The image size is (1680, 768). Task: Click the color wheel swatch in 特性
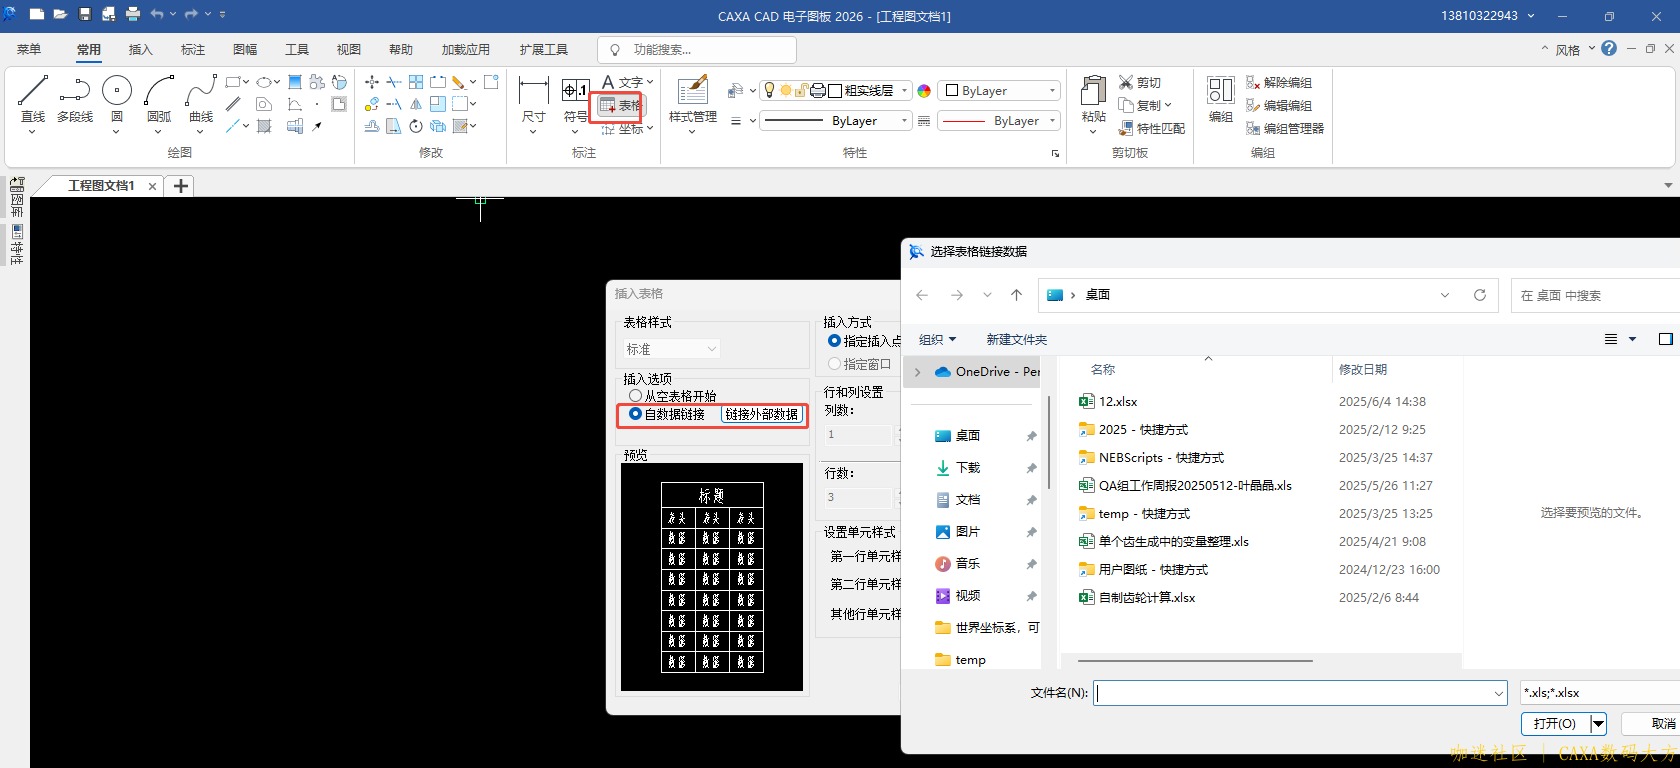tap(924, 91)
